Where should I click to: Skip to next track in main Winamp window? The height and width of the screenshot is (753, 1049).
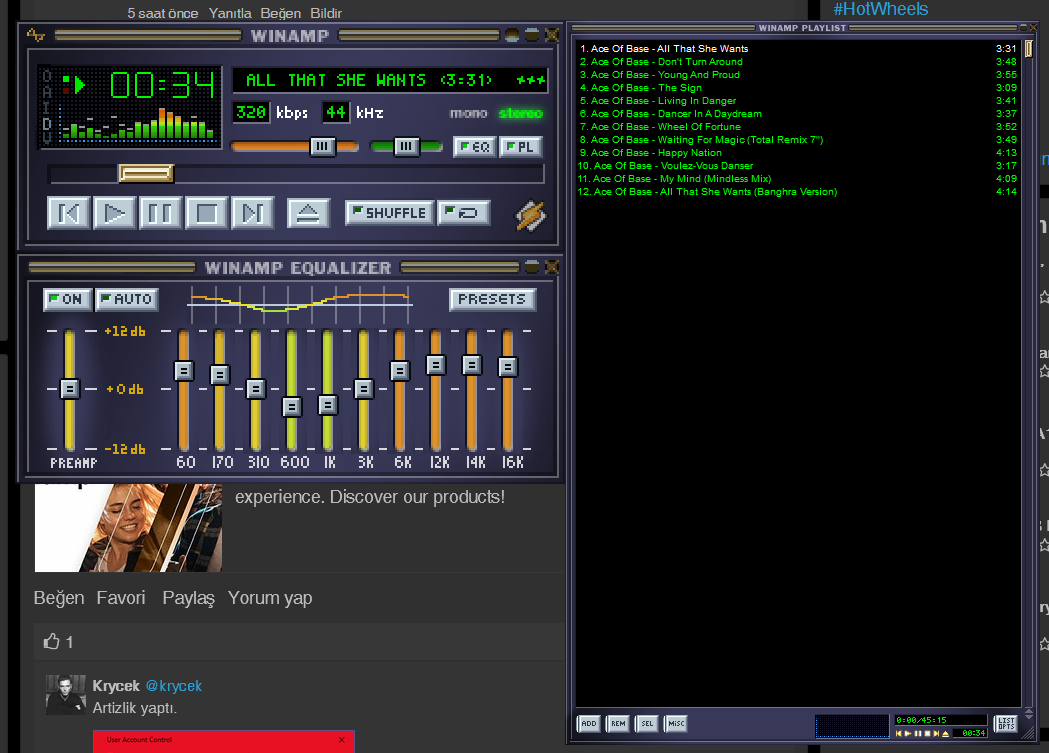(252, 213)
